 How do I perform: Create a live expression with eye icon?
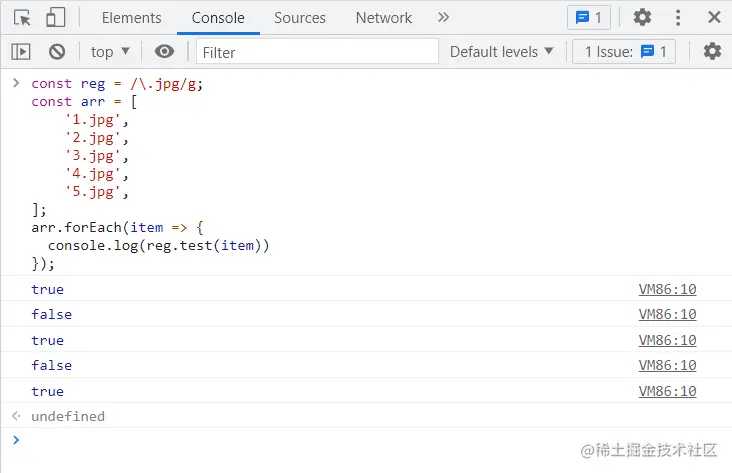pos(165,51)
